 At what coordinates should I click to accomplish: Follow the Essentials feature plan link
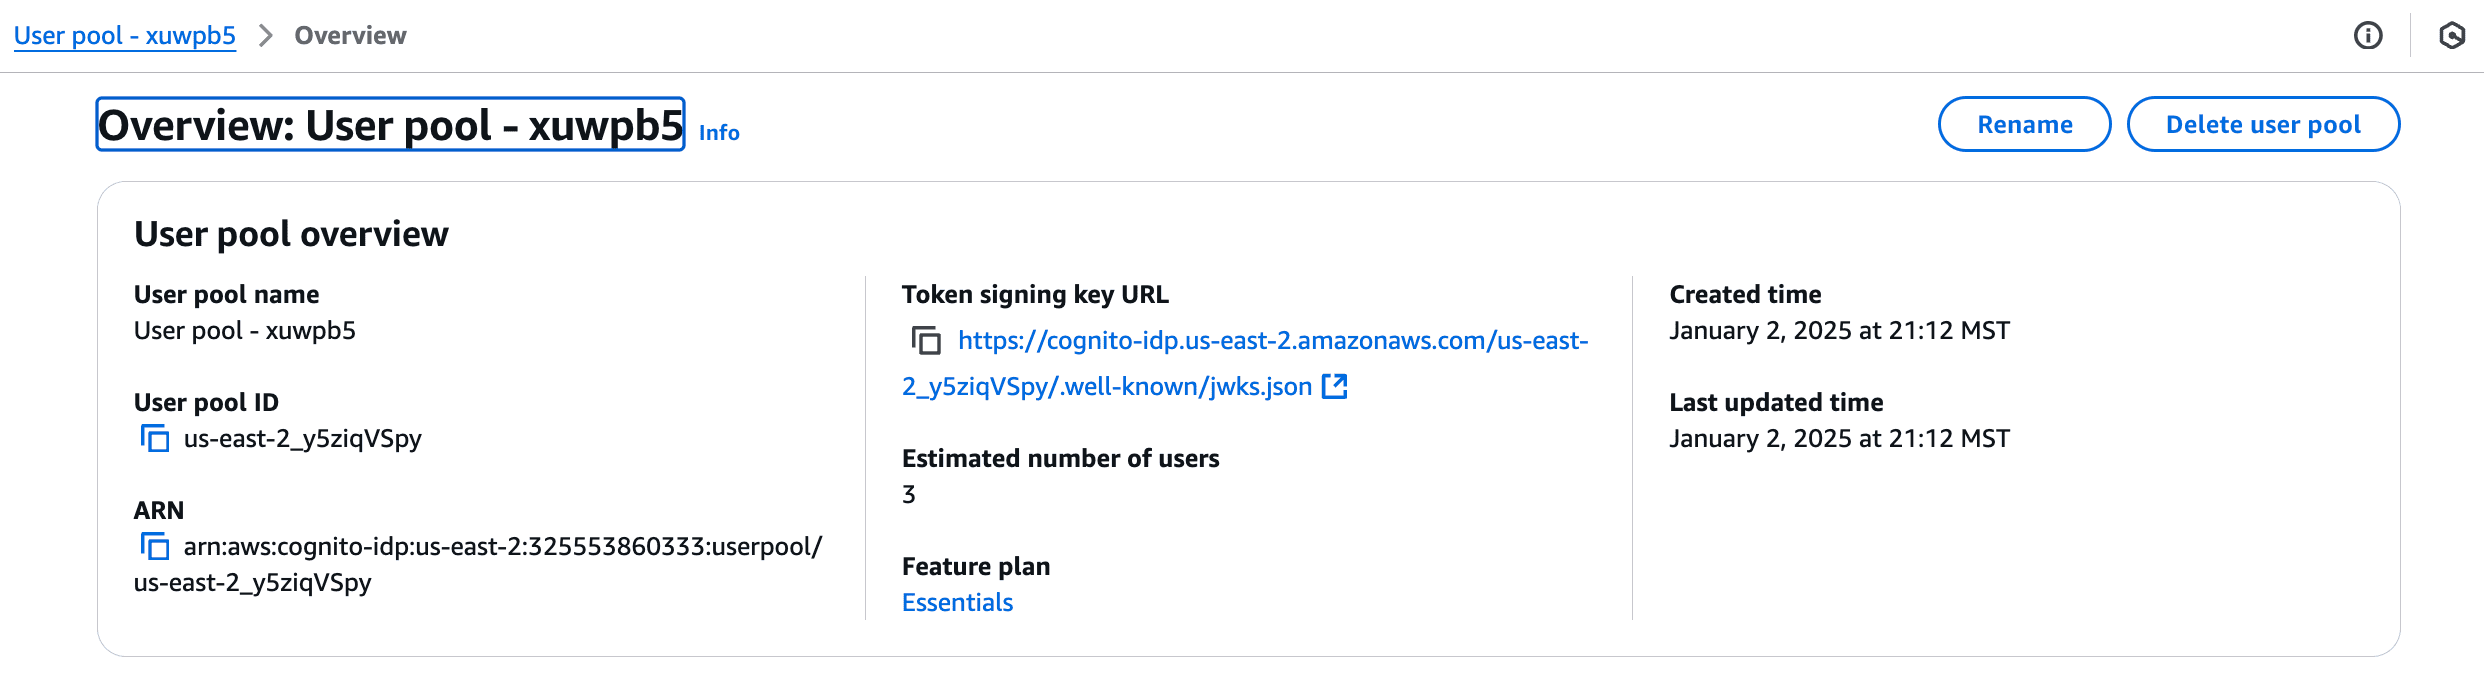(x=956, y=602)
